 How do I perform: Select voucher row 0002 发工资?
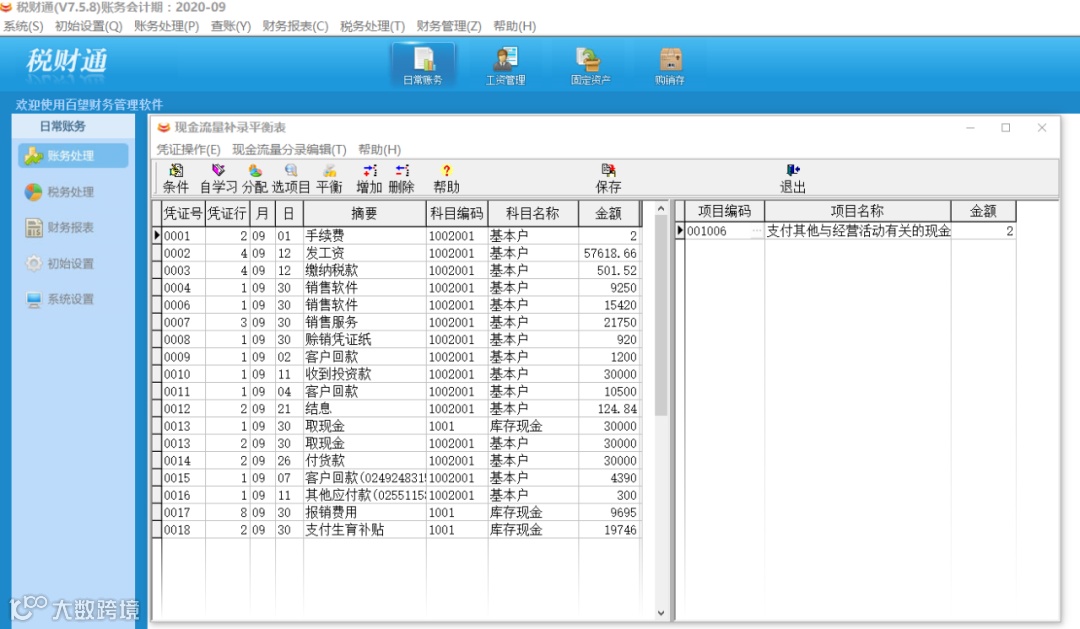click(399, 253)
